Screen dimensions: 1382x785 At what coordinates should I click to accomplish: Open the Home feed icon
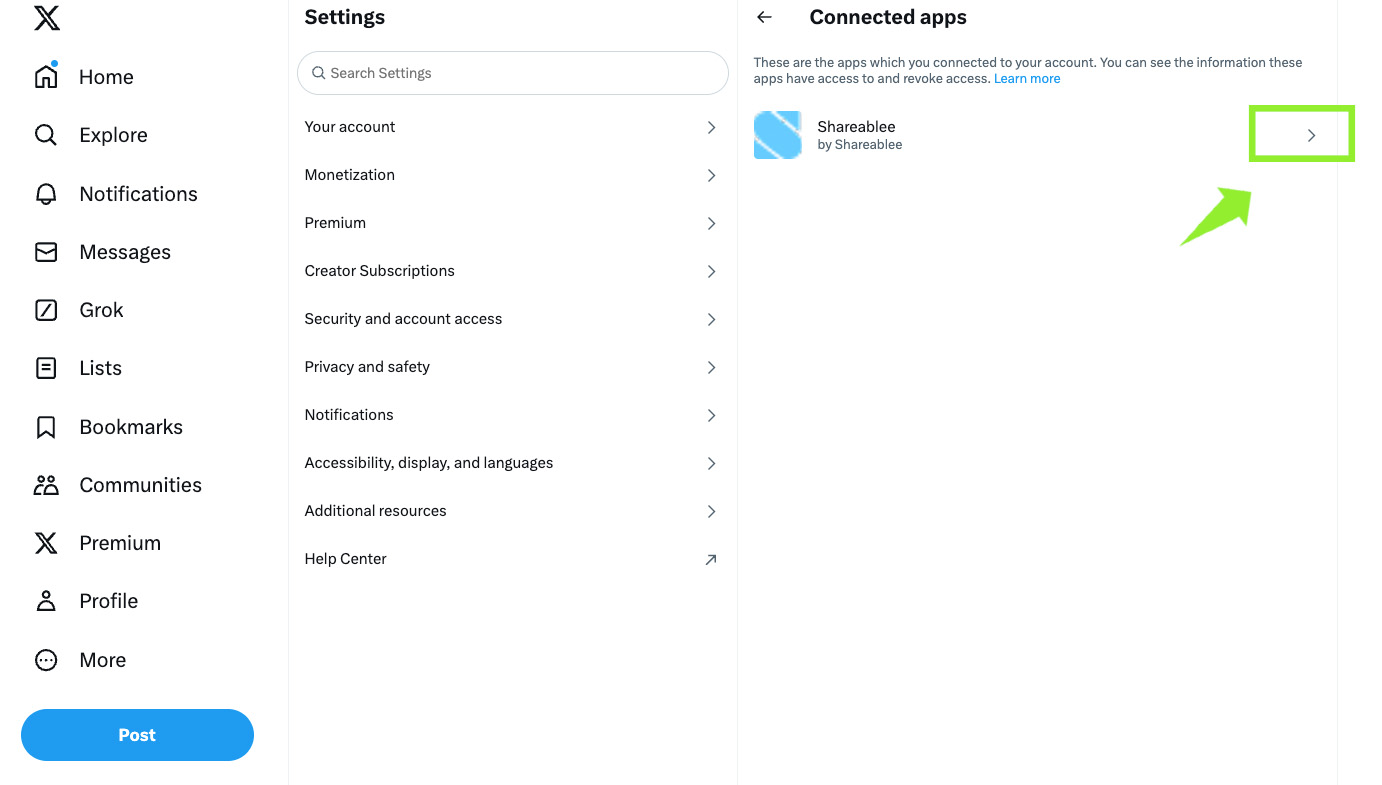46,76
